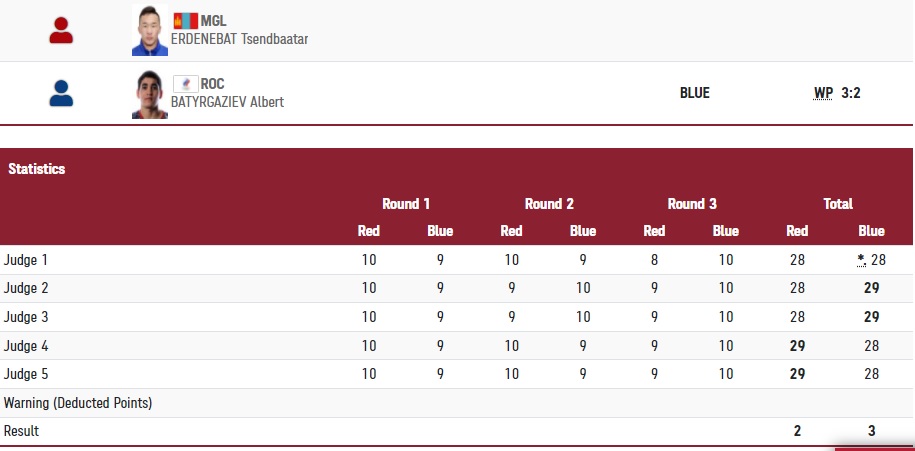This screenshot has height=451, width=915.
Task: Open BATYRGAZIEV Albert athlete profile link
Action: (228, 102)
